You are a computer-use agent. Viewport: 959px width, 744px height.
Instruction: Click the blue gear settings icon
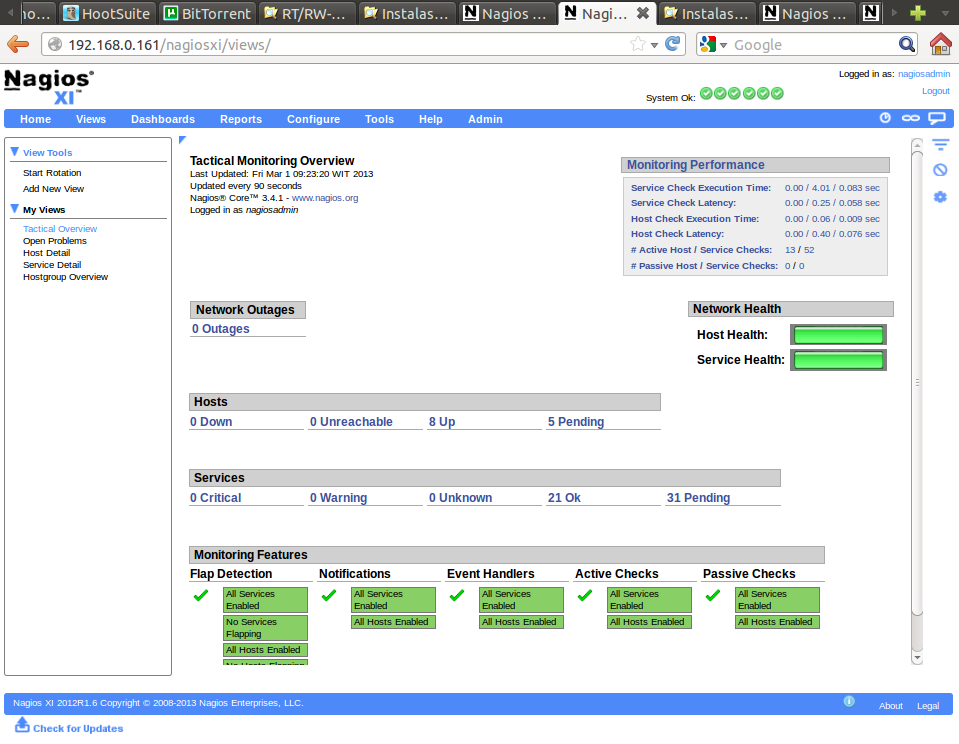click(940, 197)
